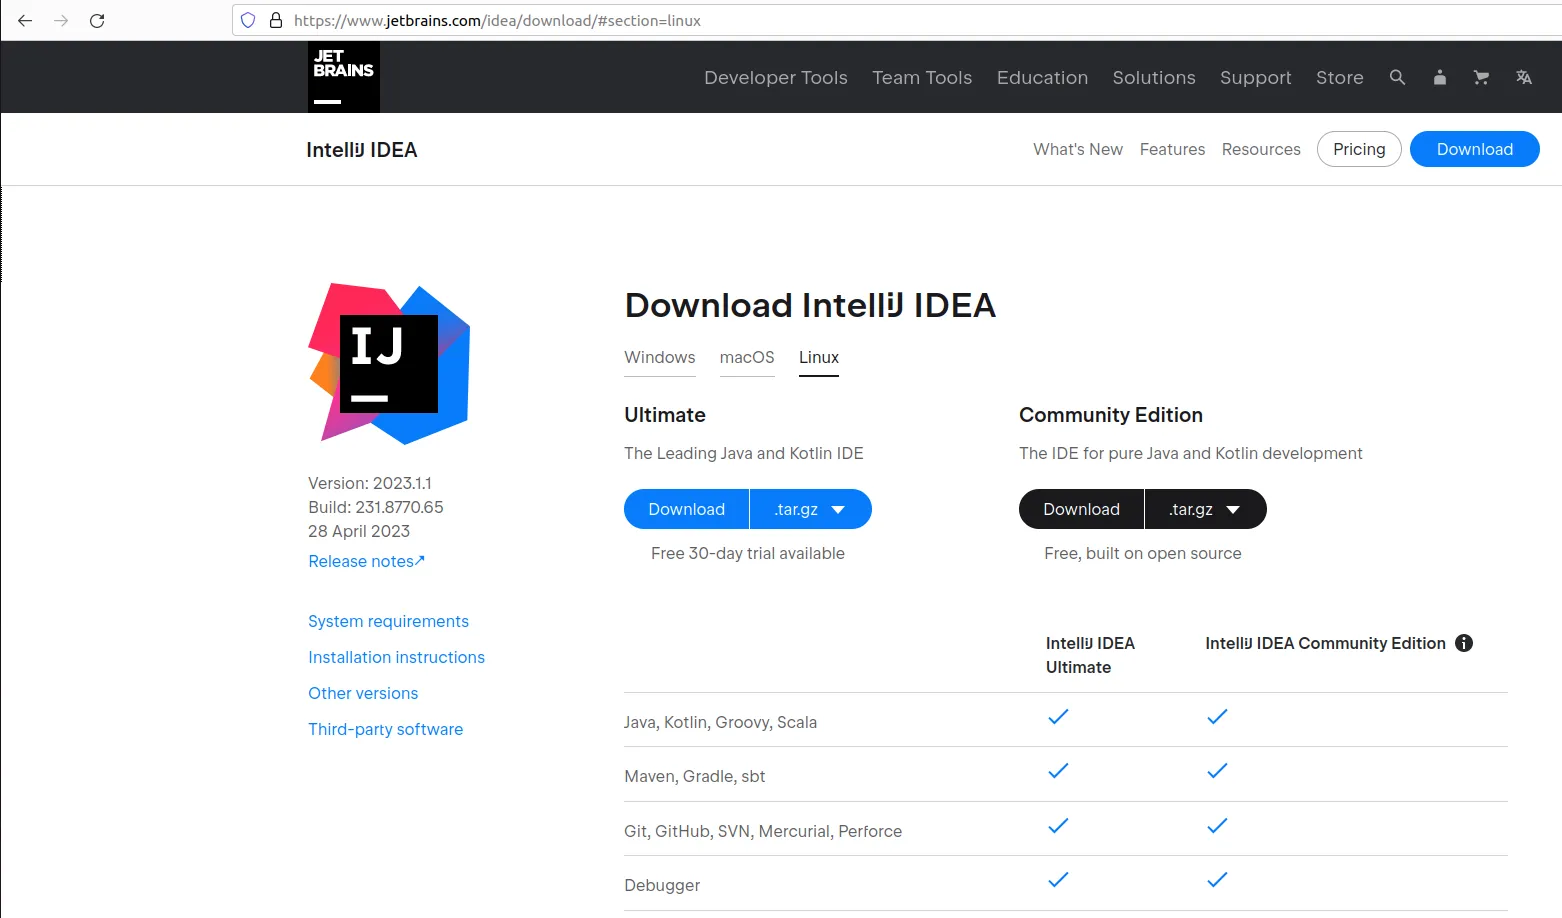Open Support menu
The image size is (1562, 918).
1256,78
